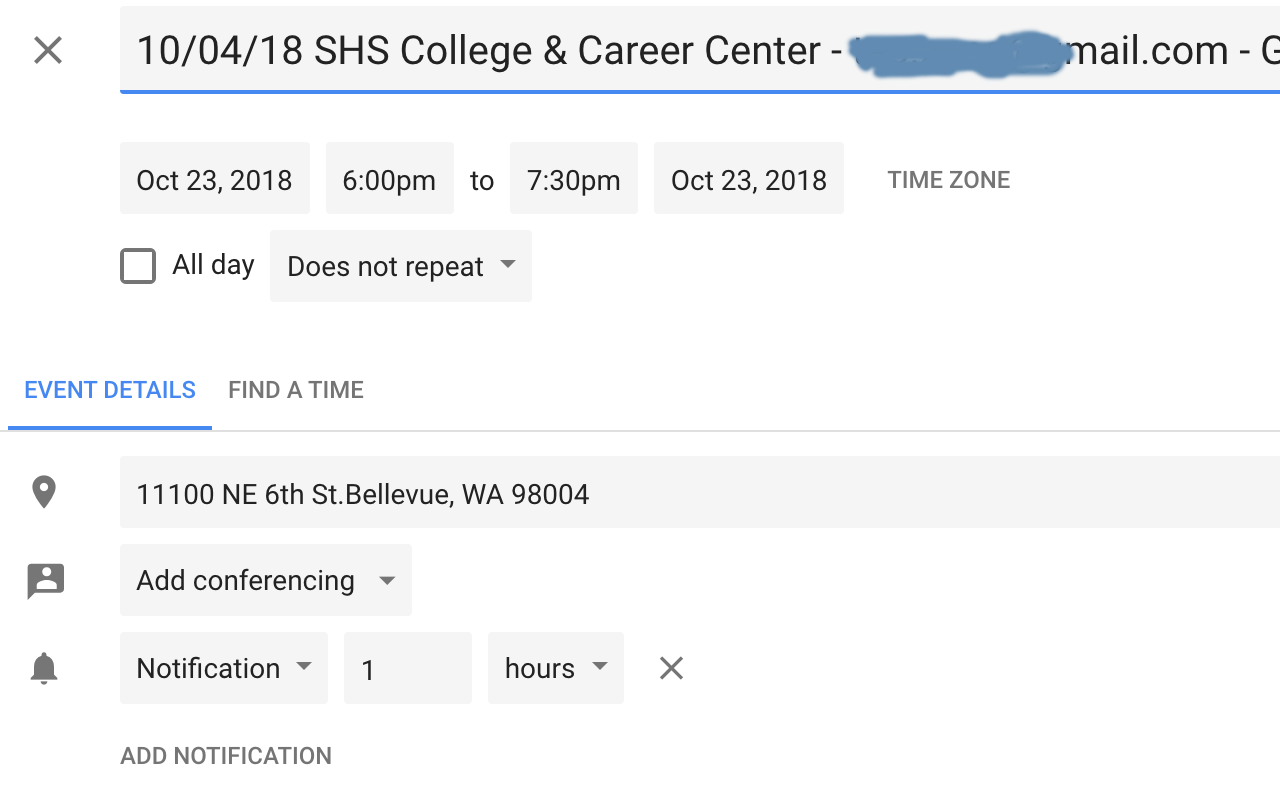Change the 7:30pm end time
This screenshot has height=800, width=1280.
pyautogui.click(x=574, y=178)
